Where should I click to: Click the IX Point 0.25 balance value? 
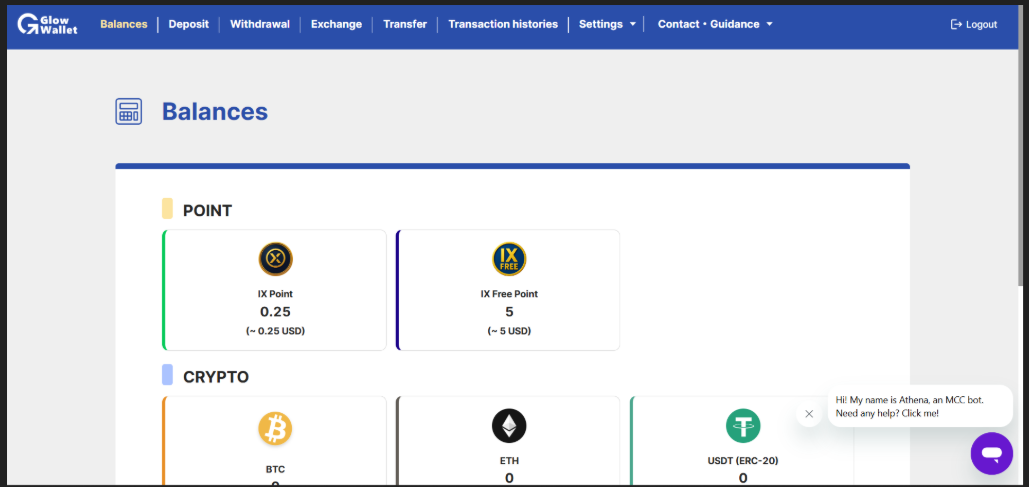276,312
